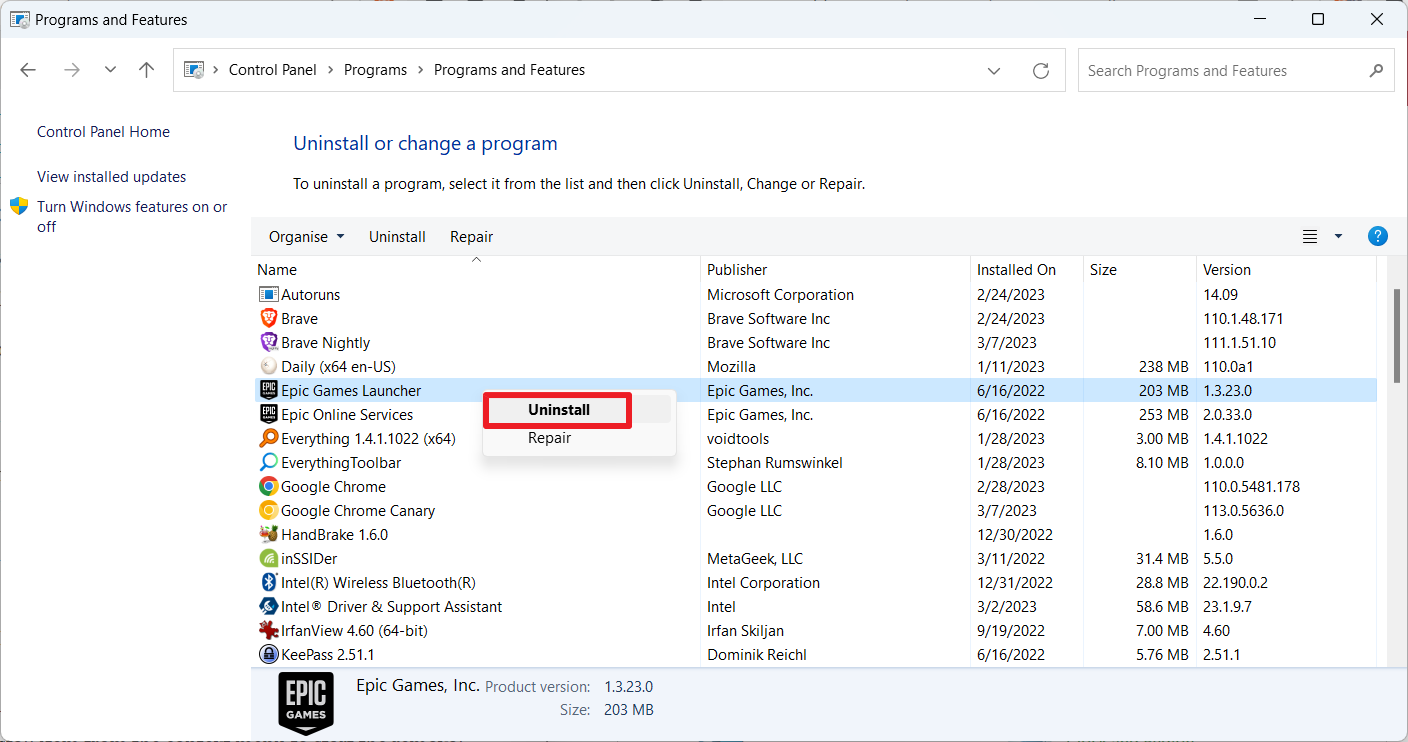Click the Epic Online Services icon
The width and height of the screenshot is (1408, 742).
pyautogui.click(x=268, y=415)
